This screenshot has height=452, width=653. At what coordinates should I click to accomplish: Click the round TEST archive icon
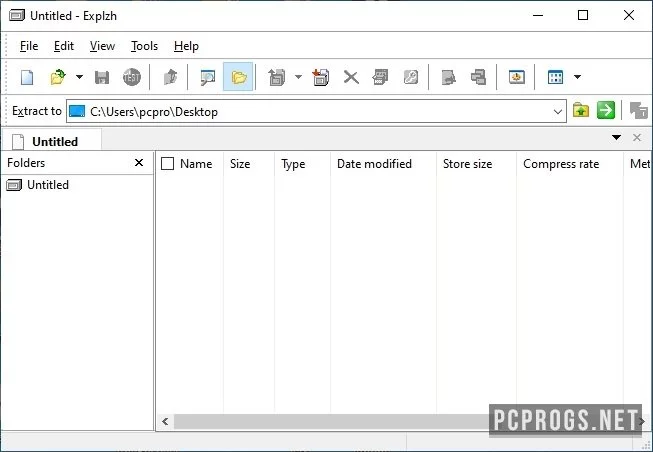[132, 77]
